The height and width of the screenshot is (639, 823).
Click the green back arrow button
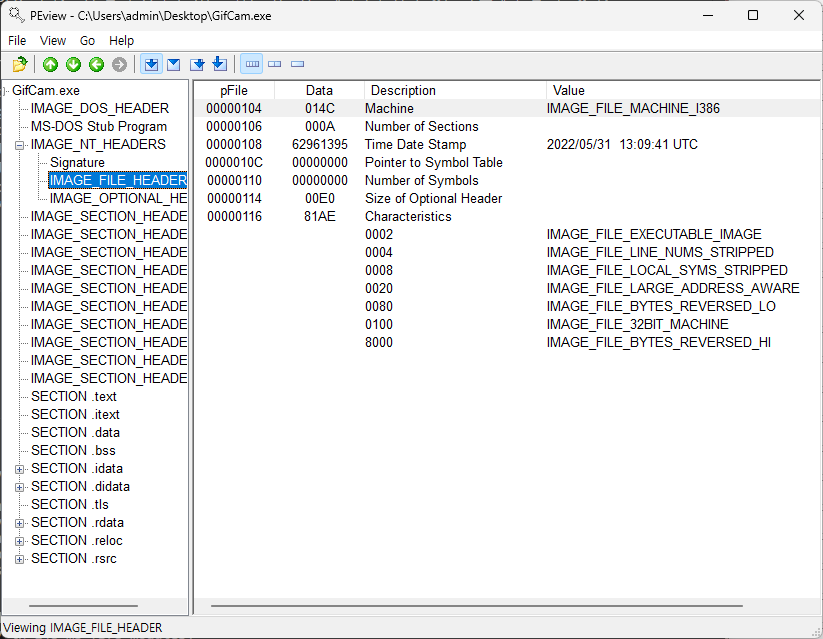point(96,65)
